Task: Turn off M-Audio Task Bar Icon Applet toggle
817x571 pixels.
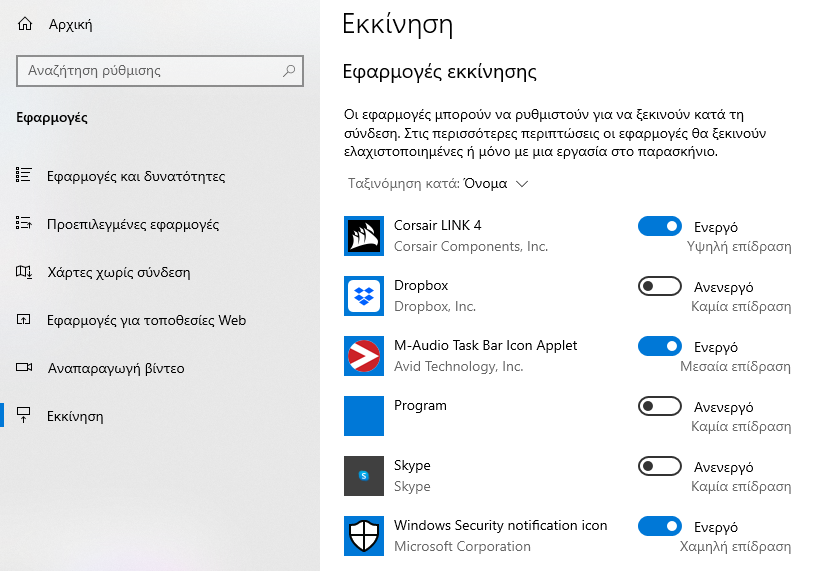Action: 660,346
